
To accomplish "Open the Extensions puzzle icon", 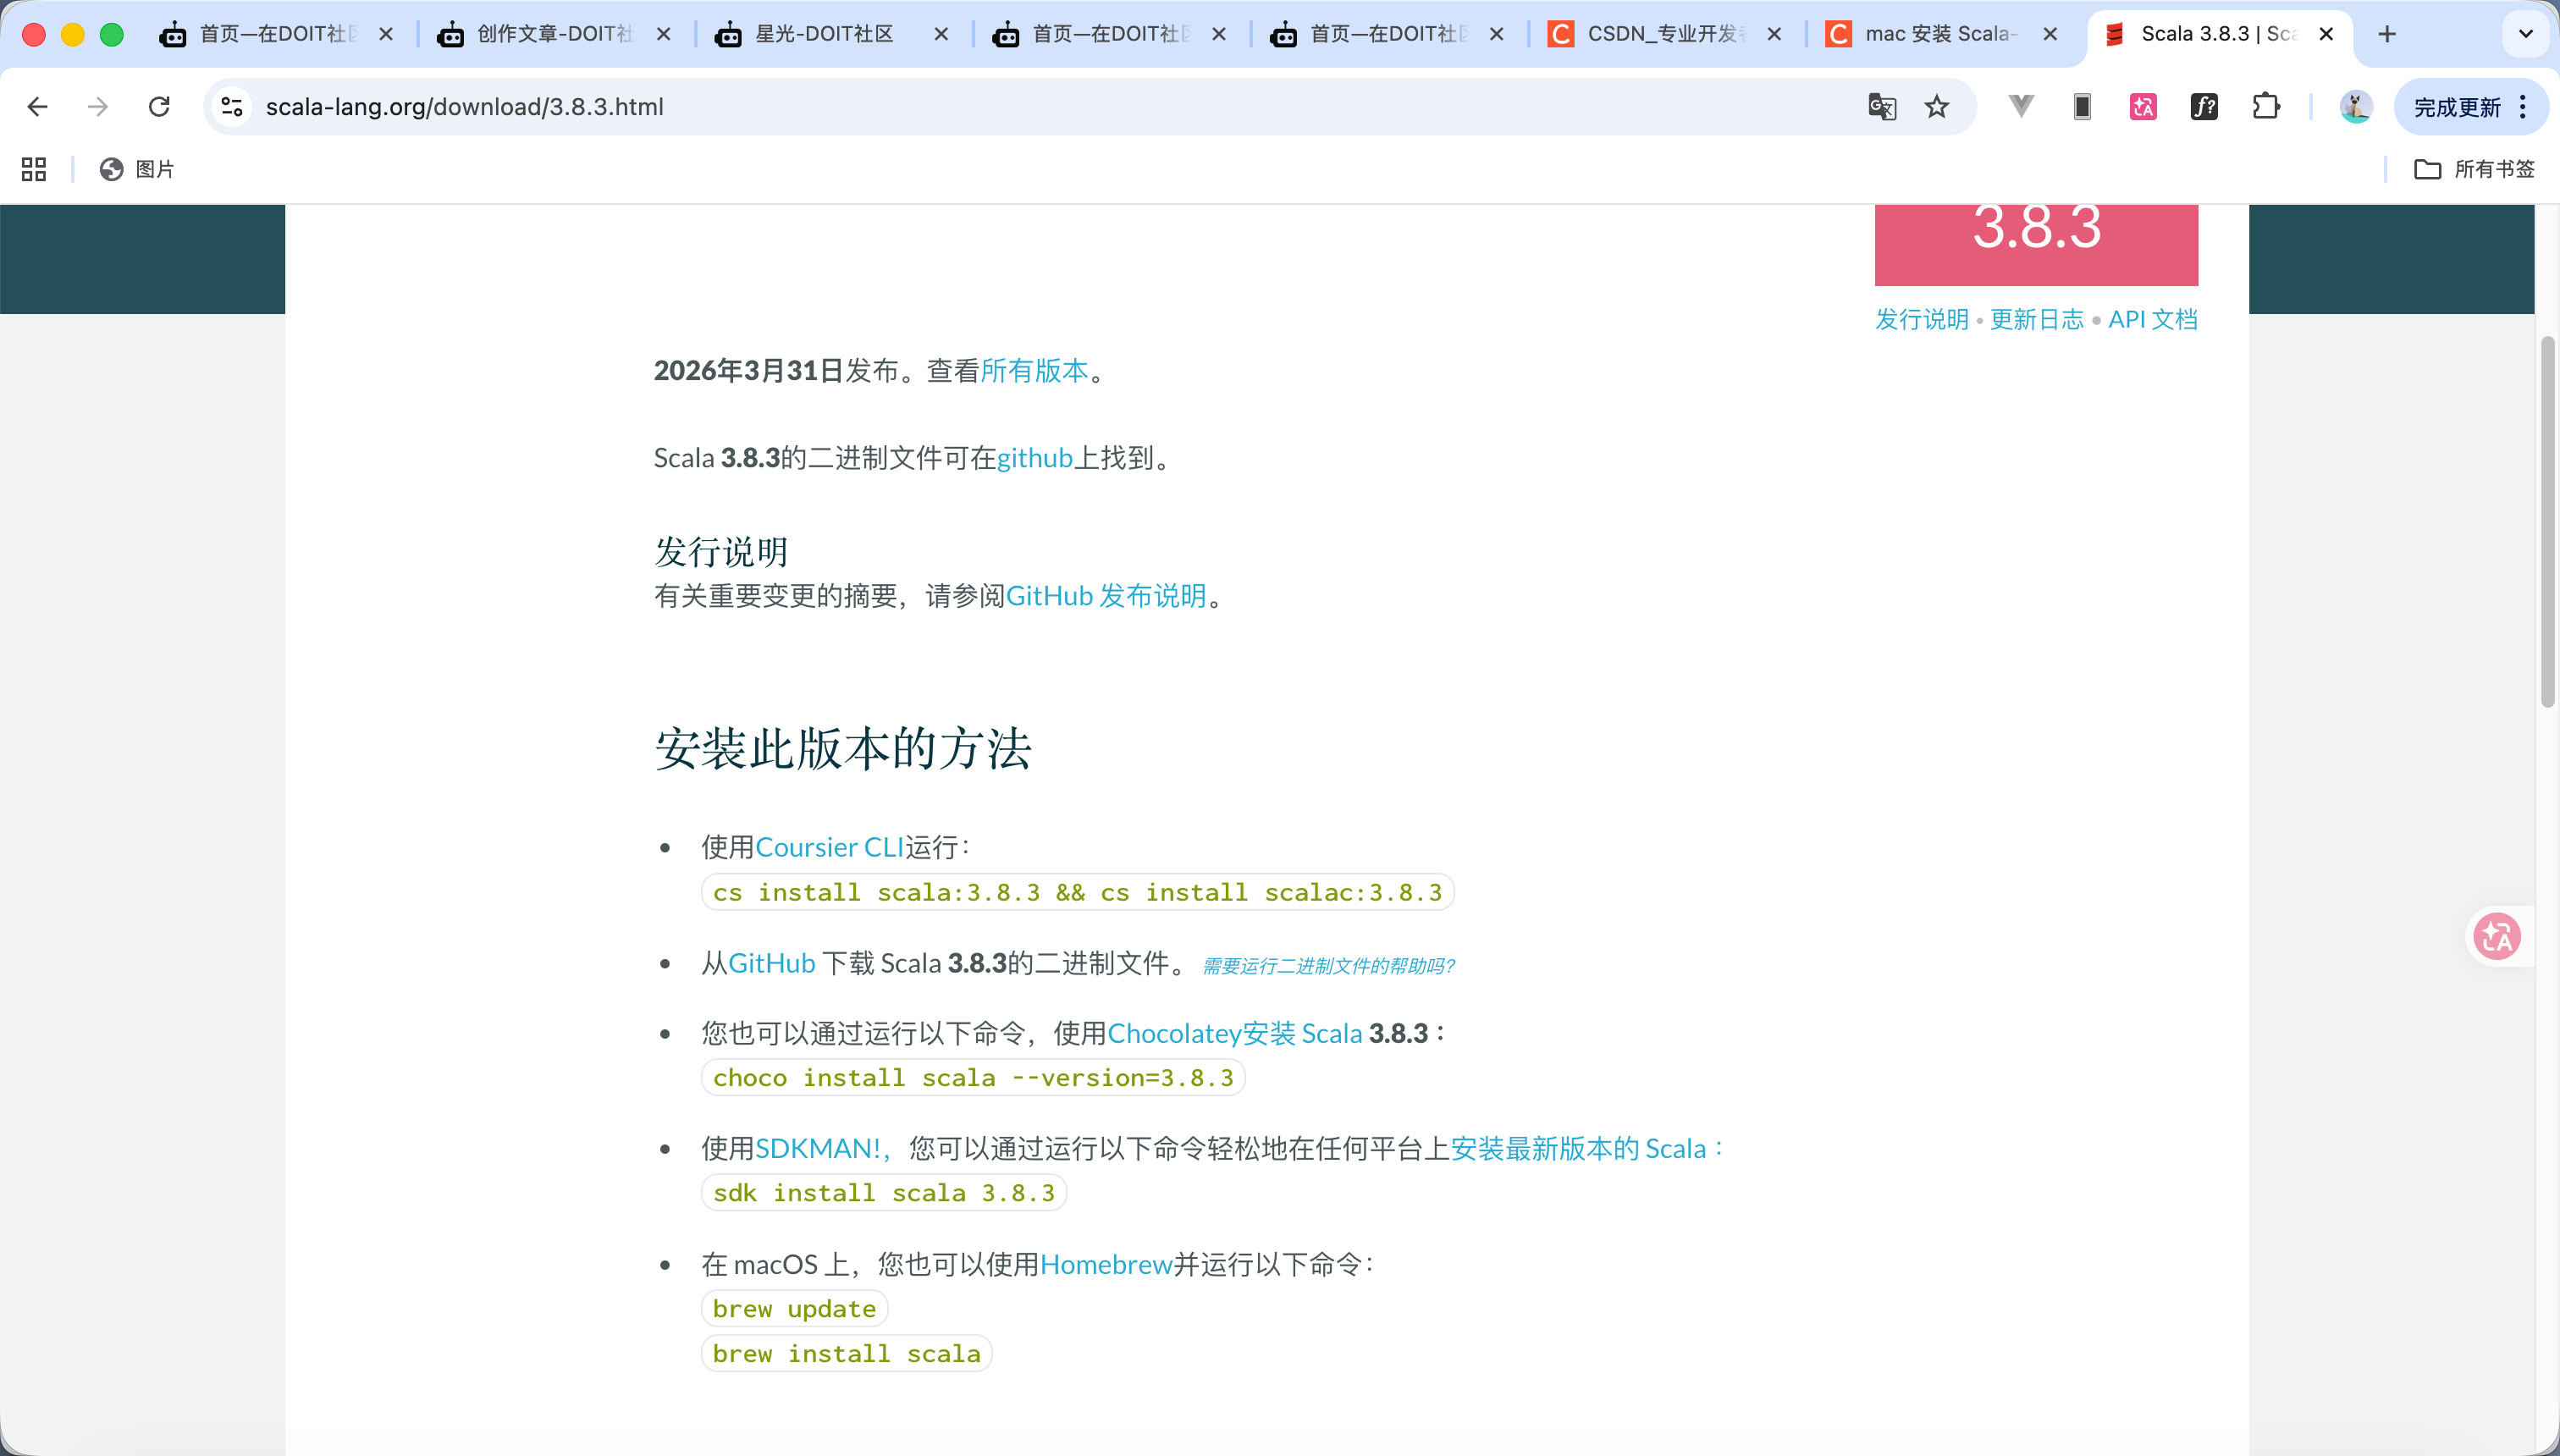I will 2266,106.
